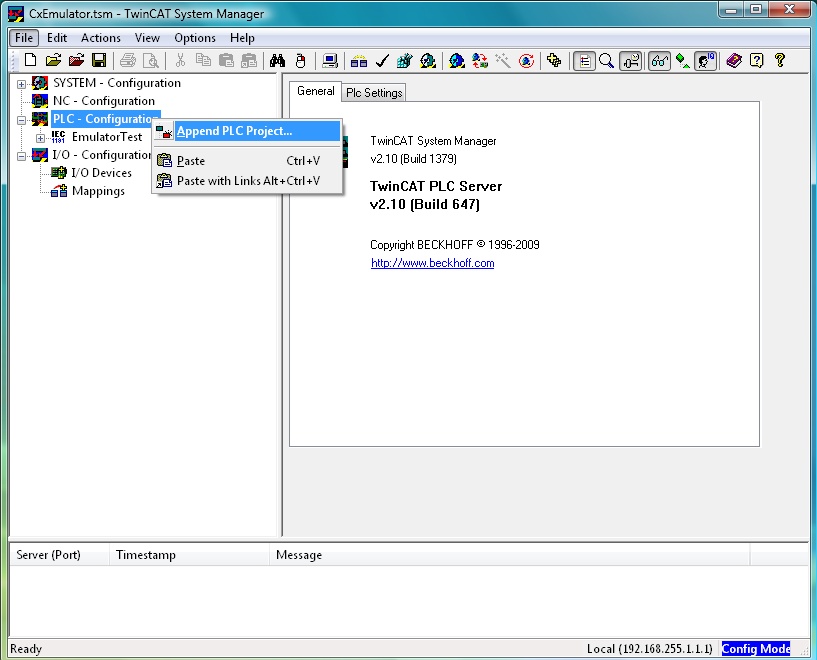Click the yellow Open folder icon
The image size is (817, 660).
tap(53, 60)
